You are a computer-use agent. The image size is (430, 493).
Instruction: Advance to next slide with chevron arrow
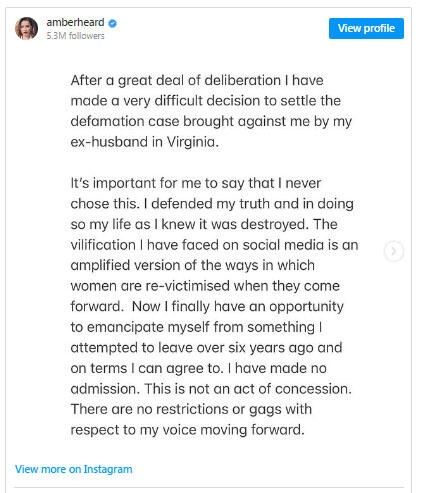(x=394, y=251)
